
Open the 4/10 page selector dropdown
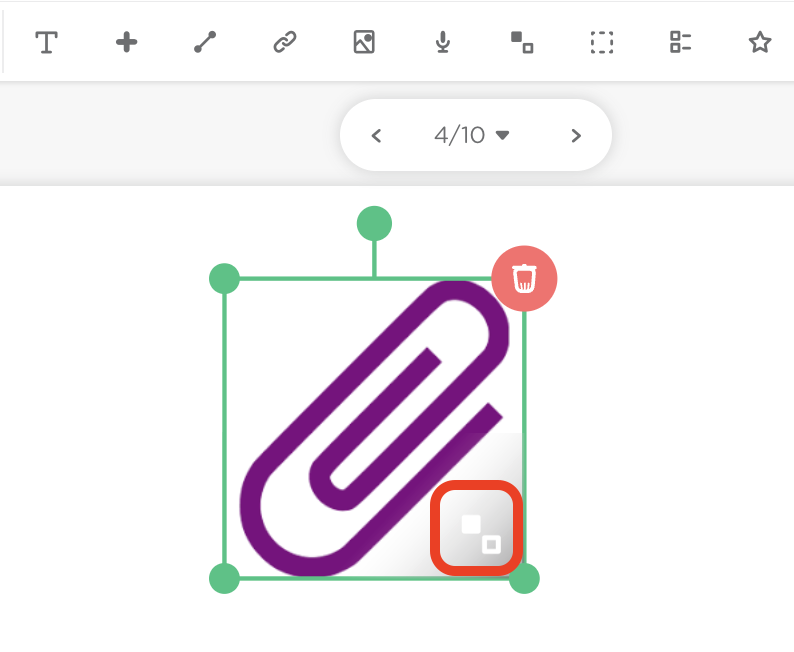coord(471,135)
